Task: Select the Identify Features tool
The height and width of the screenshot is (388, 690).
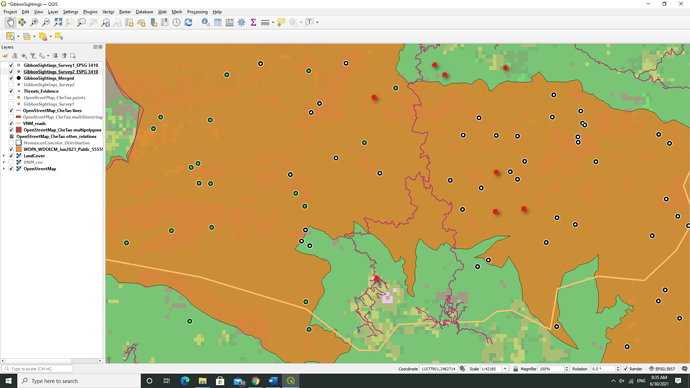Action: tap(206, 22)
